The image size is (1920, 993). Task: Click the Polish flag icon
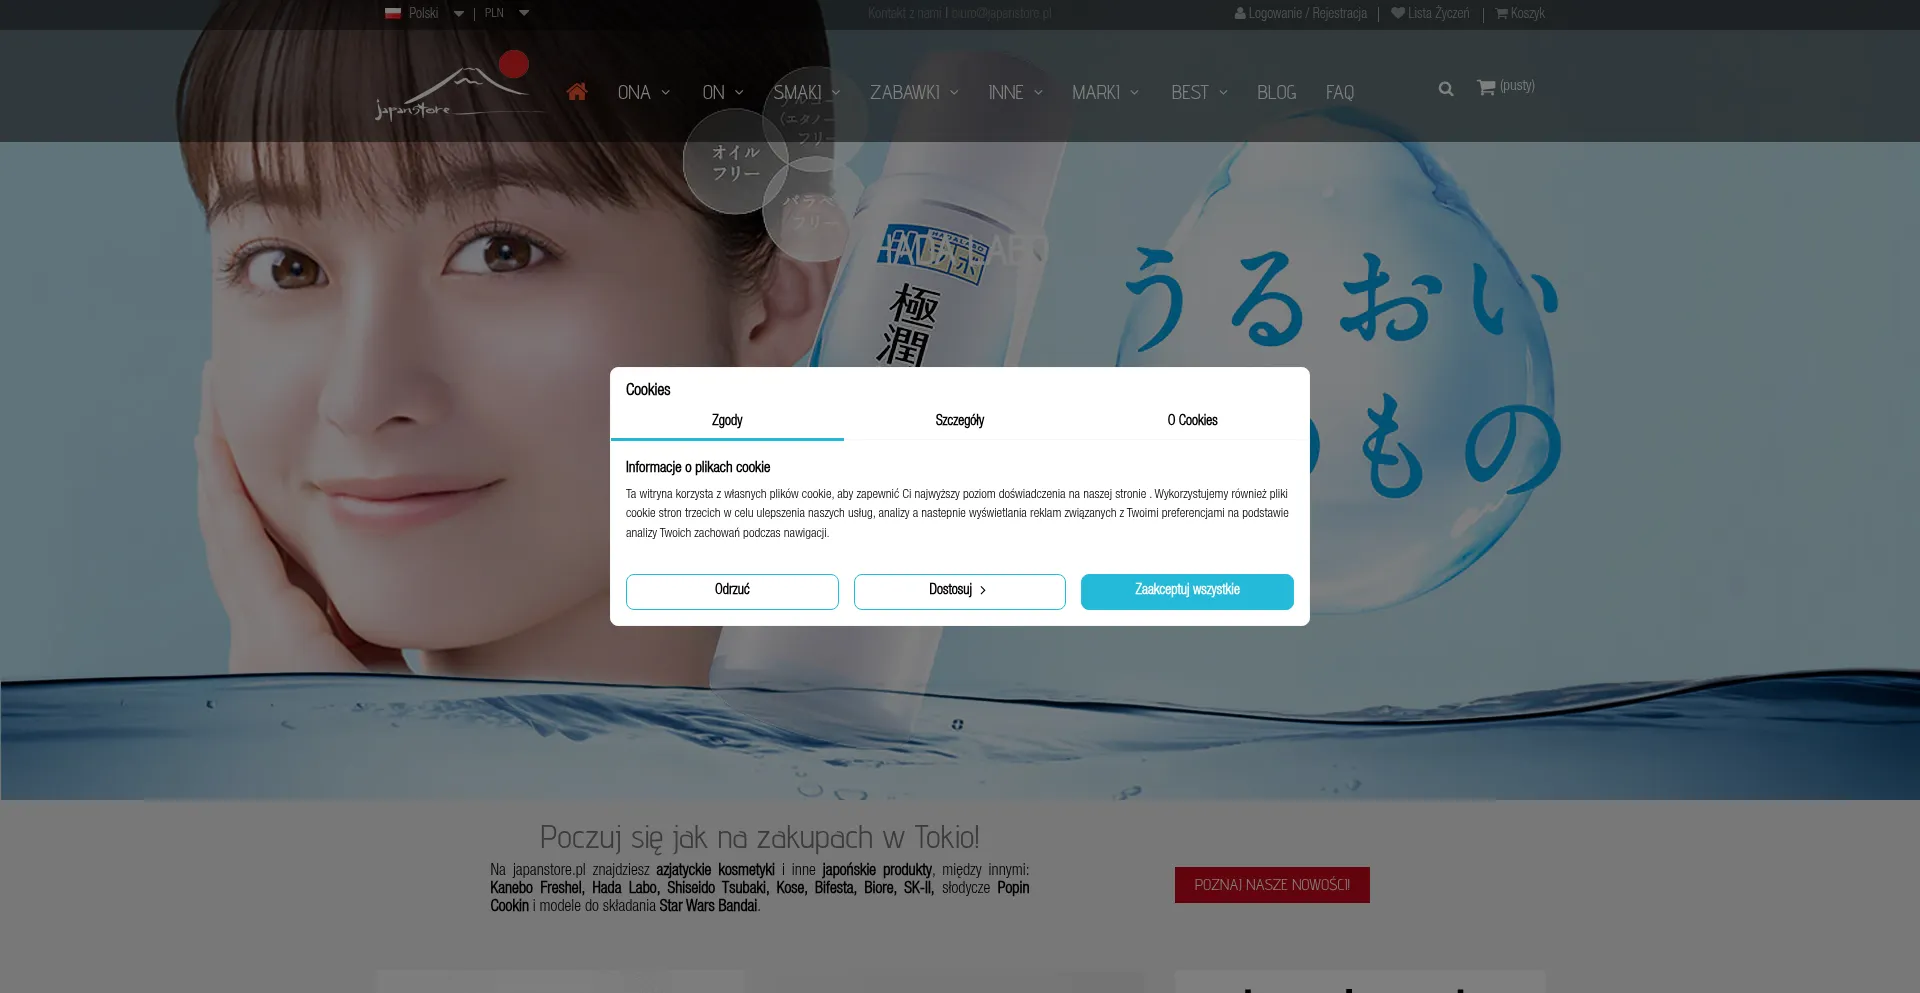[x=393, y=13]
